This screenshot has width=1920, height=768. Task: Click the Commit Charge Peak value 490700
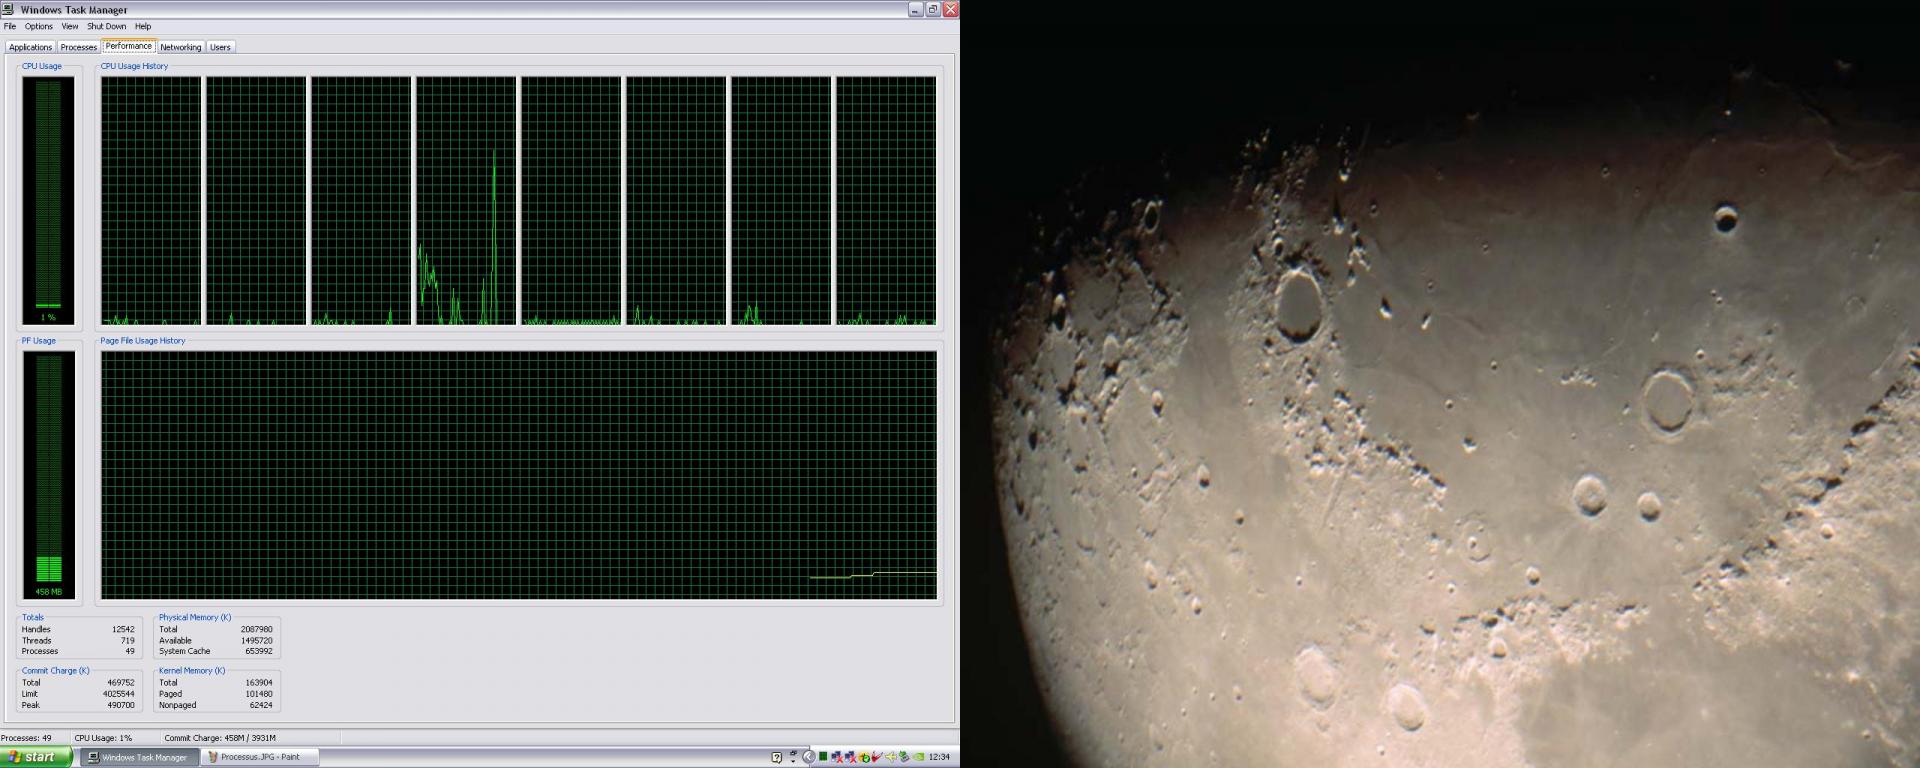121,705
